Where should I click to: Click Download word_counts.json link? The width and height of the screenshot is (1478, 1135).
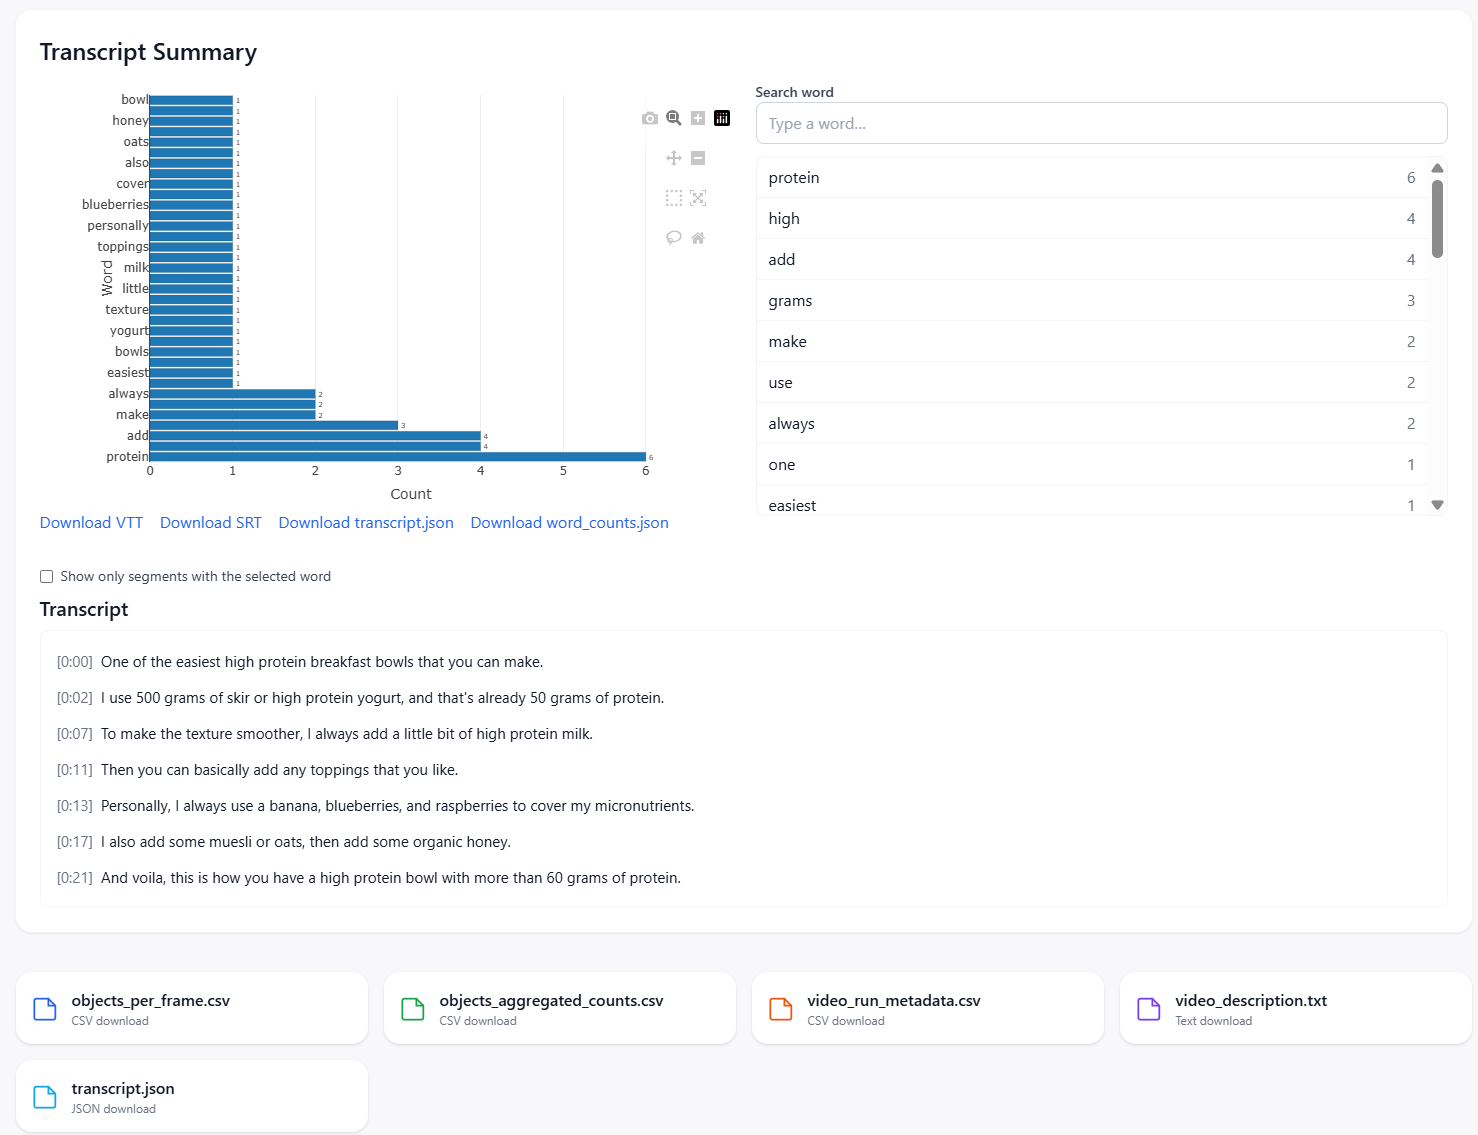coord(569,523)
